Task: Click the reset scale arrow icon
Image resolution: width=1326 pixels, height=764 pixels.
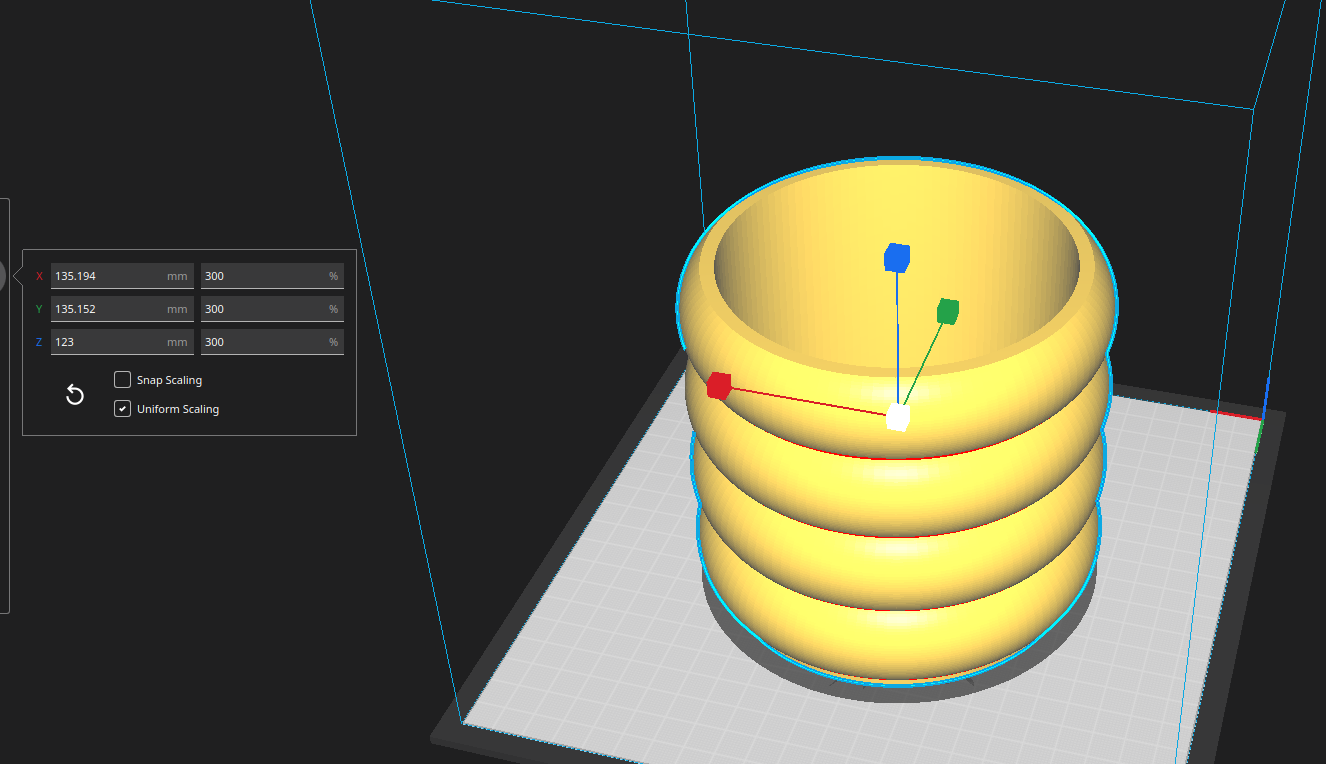Action: tap(75, 395)
